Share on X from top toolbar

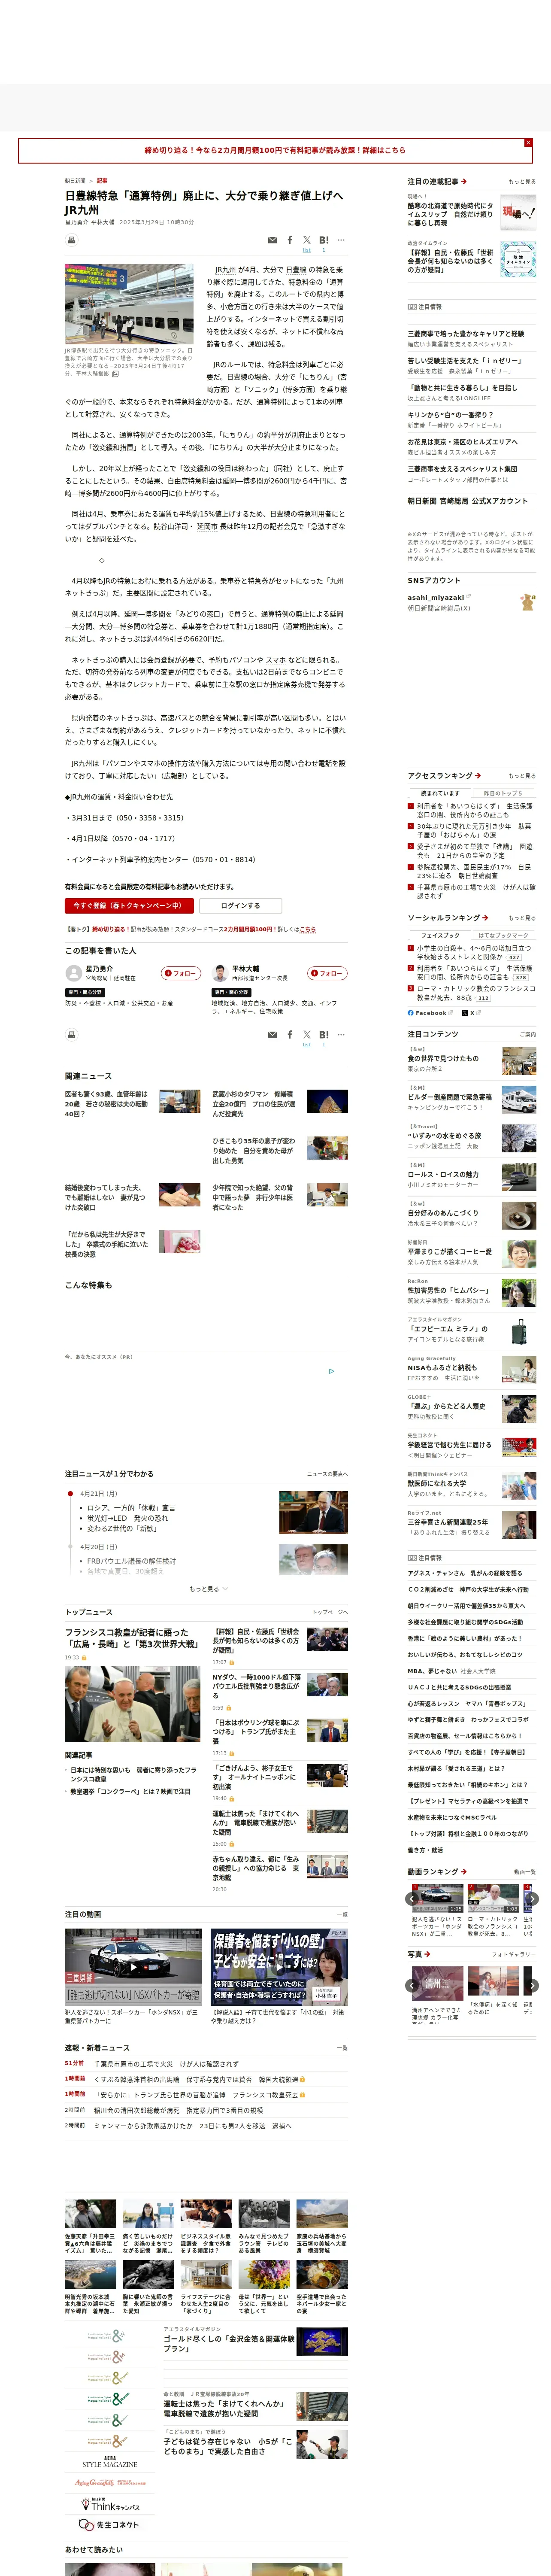coord(307,240)
